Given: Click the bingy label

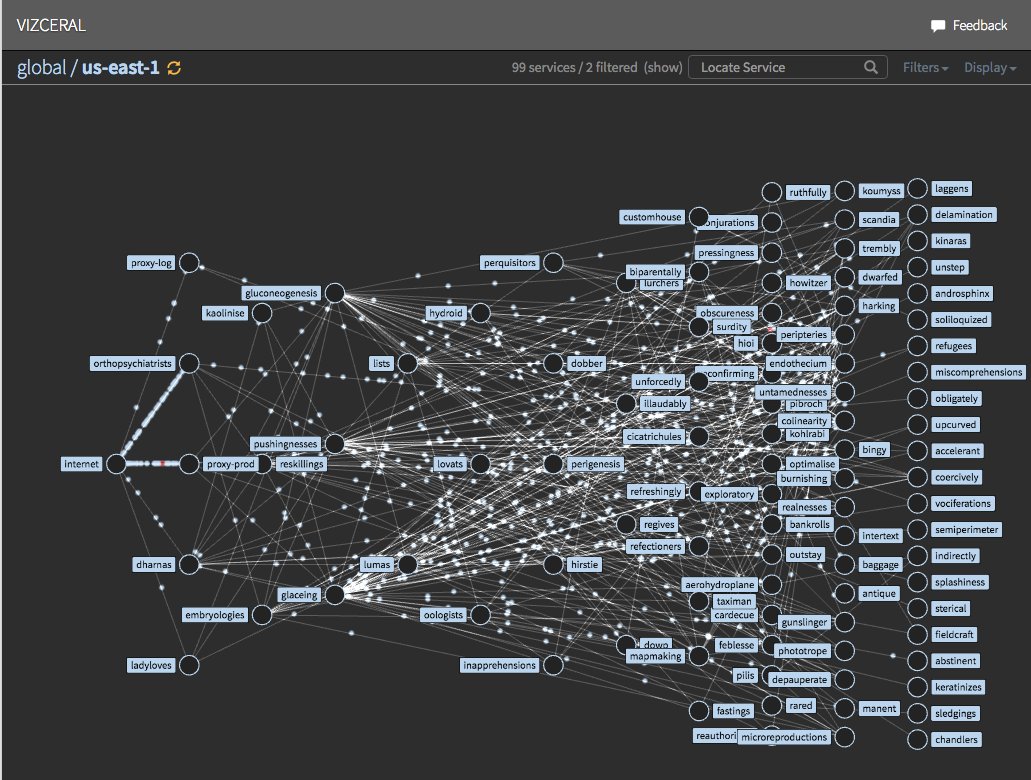Looking at the screenshot, I should pyautogui.click(x=874, y=450).
